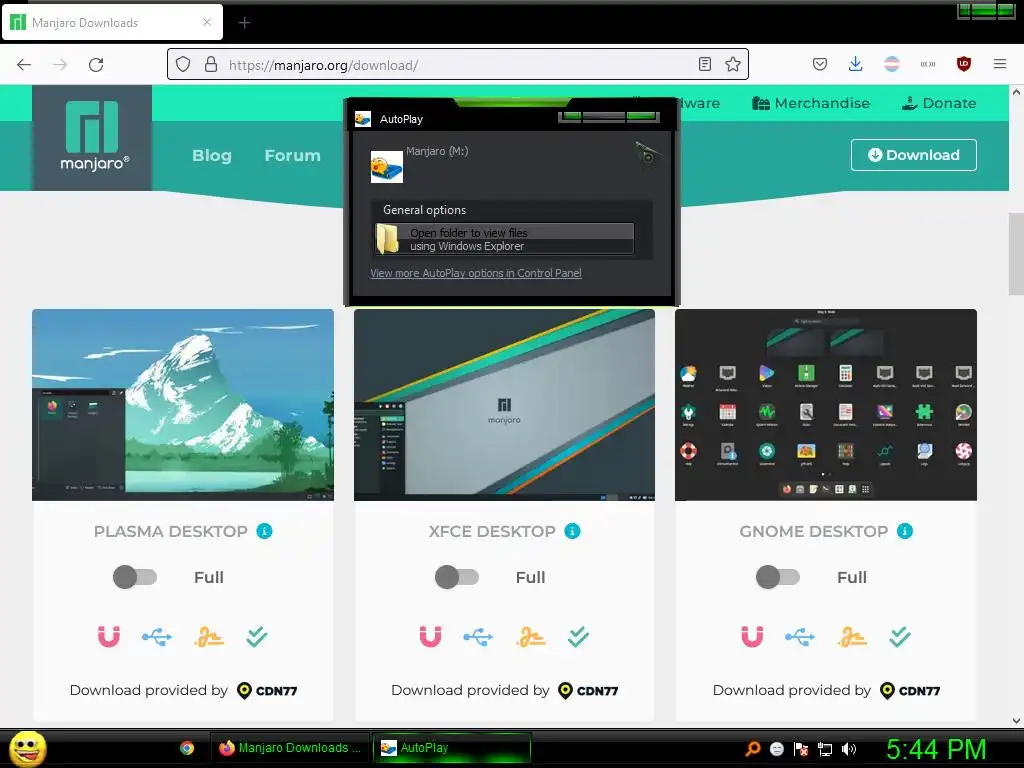Image resolution: width=1024 pixels, height=768 pixels.
Task: Click GNOME USB image download icon
Action: click(800, 636)
